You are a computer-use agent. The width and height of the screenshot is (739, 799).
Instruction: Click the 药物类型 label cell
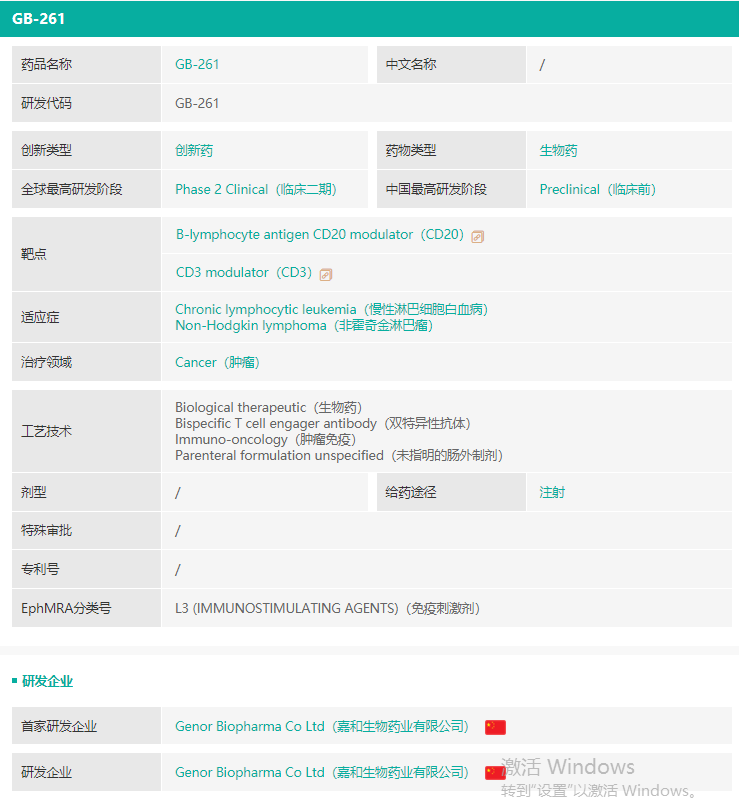[451, 150]
